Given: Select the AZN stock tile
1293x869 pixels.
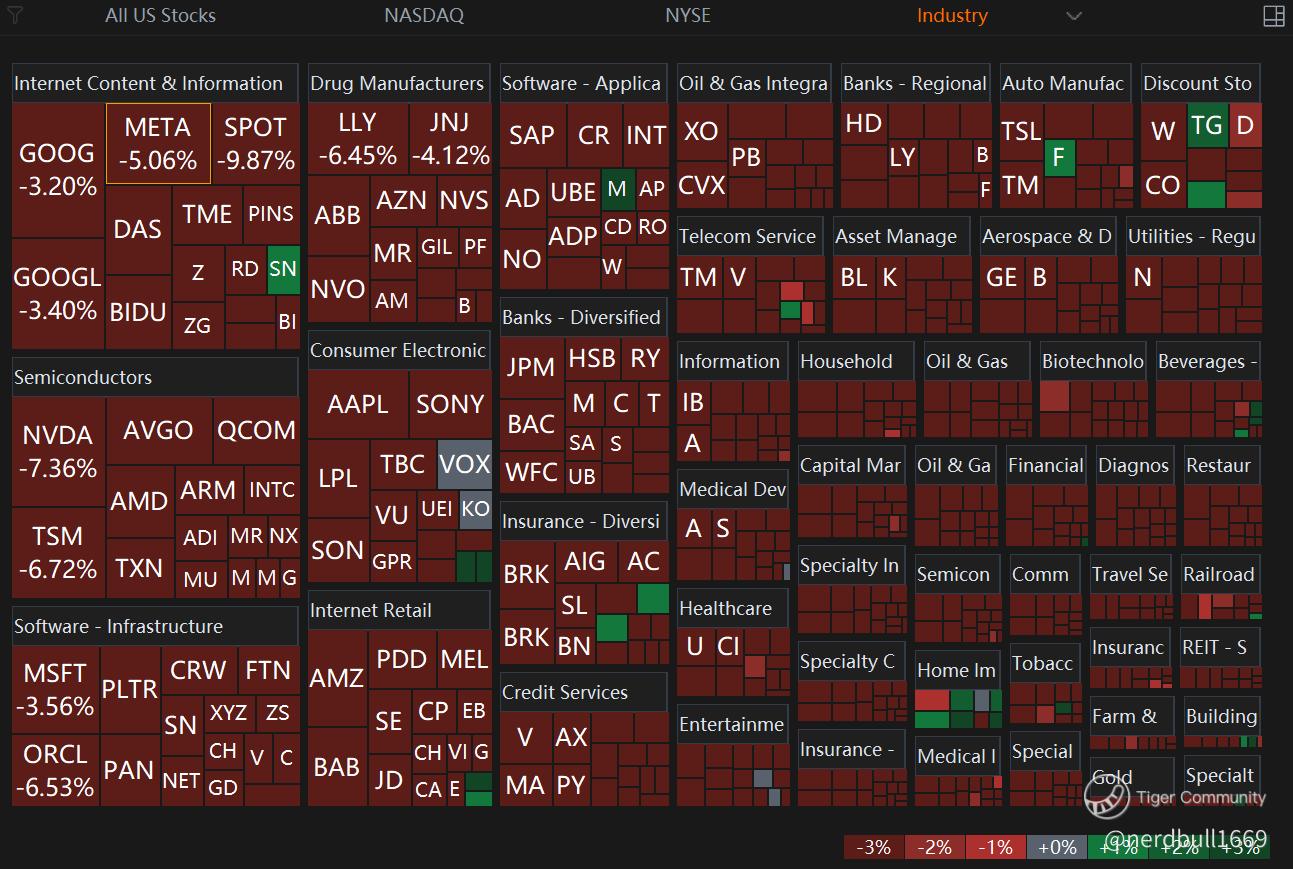Looking at the screenshot, I should tap(402, 200).
